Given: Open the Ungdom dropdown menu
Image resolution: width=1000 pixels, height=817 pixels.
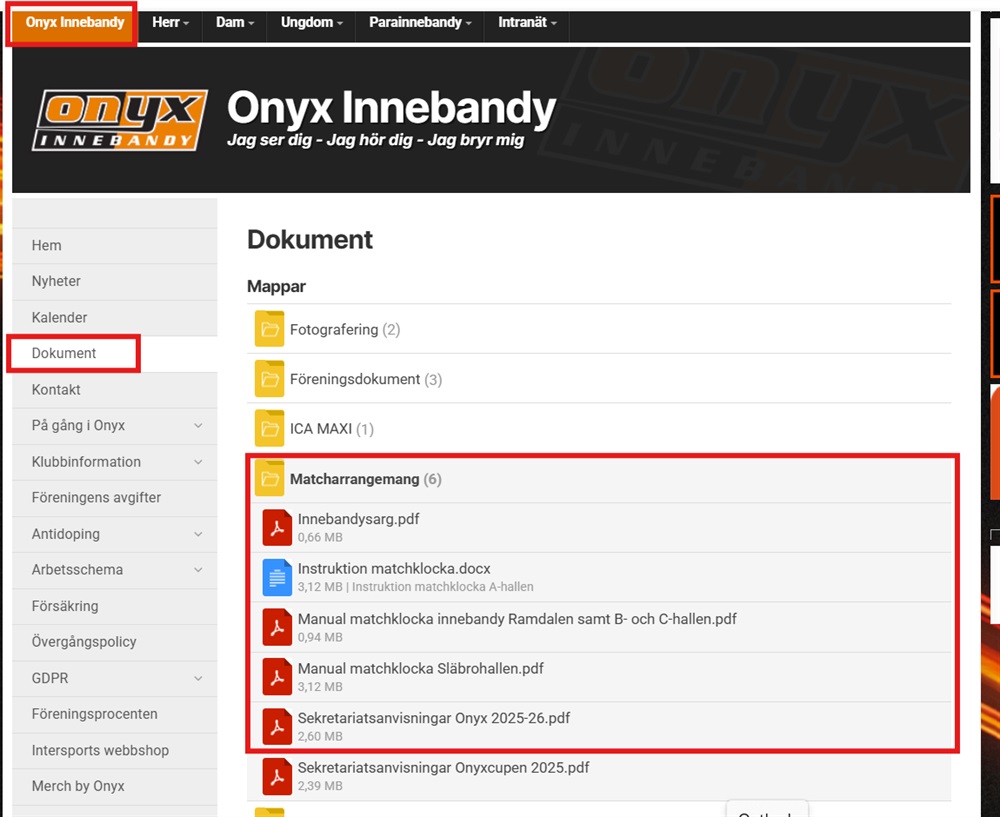Looking at the screenshot, I should [311, 22].
